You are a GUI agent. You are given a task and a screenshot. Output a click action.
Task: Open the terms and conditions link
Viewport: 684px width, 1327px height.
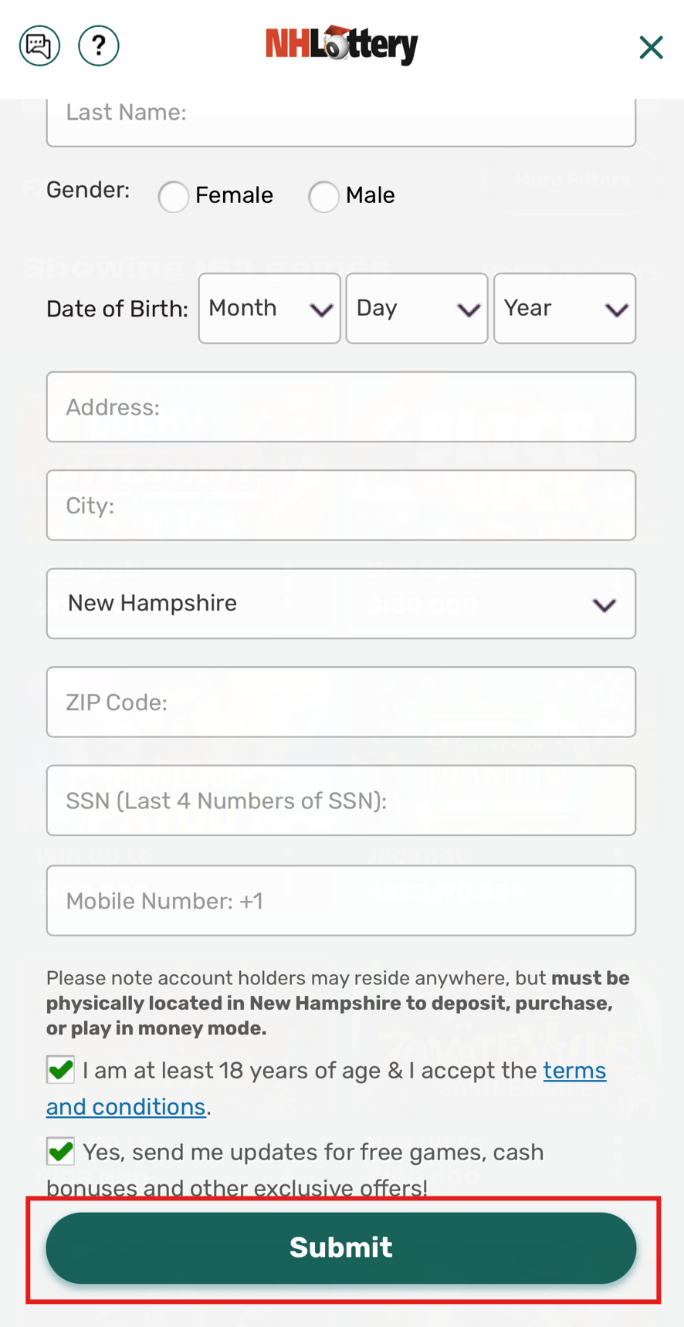click(x=575, y=1070)
